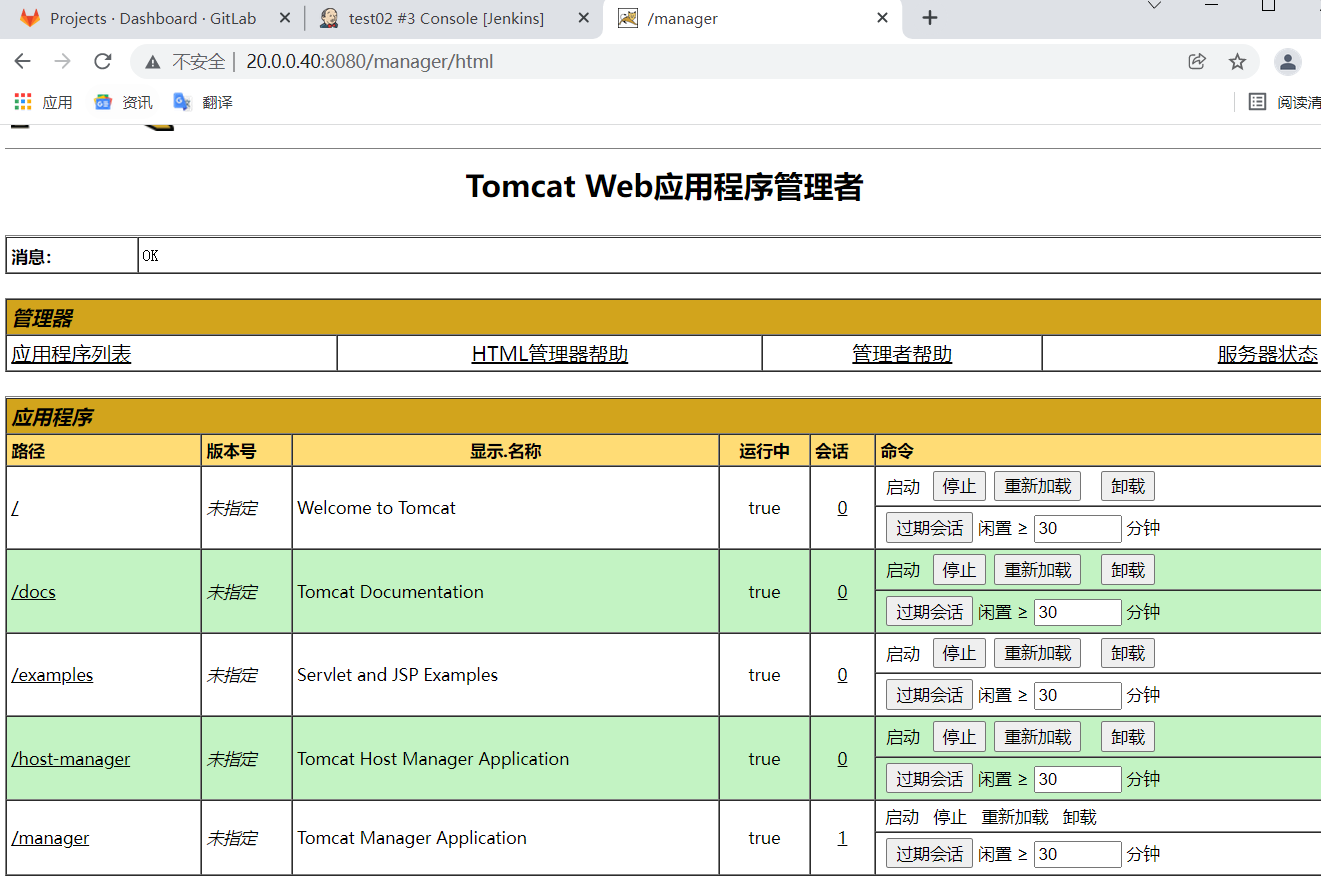The height and width of the screenshot is (876, 1321).
Task: Click the Welcome to Tomcat display name
Action: [376, 508]
